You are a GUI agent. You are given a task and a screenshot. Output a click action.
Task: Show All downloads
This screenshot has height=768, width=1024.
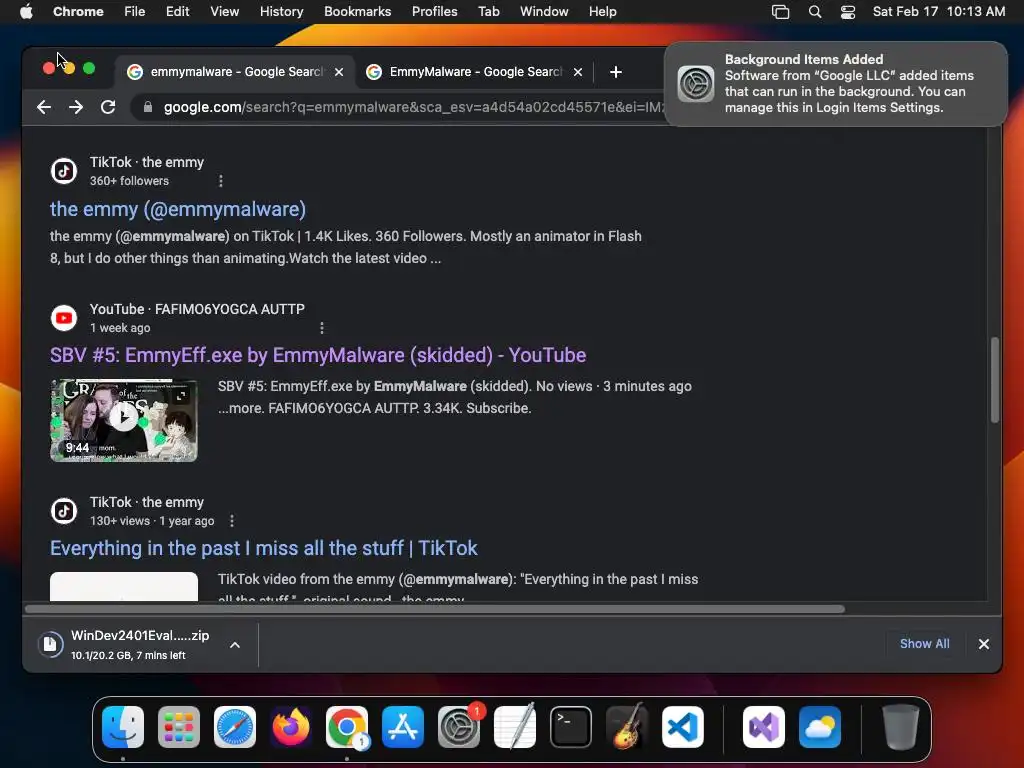pos(924,644)
